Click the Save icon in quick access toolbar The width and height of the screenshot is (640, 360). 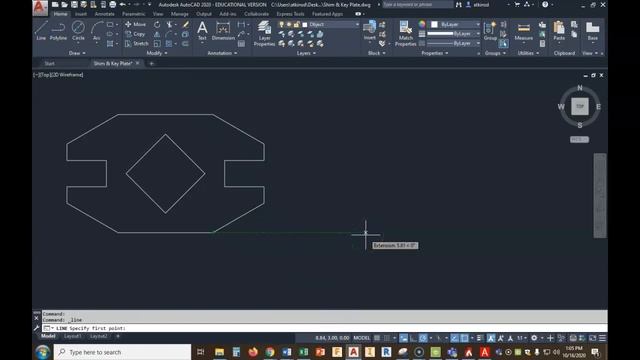click(x=74, y=4)
